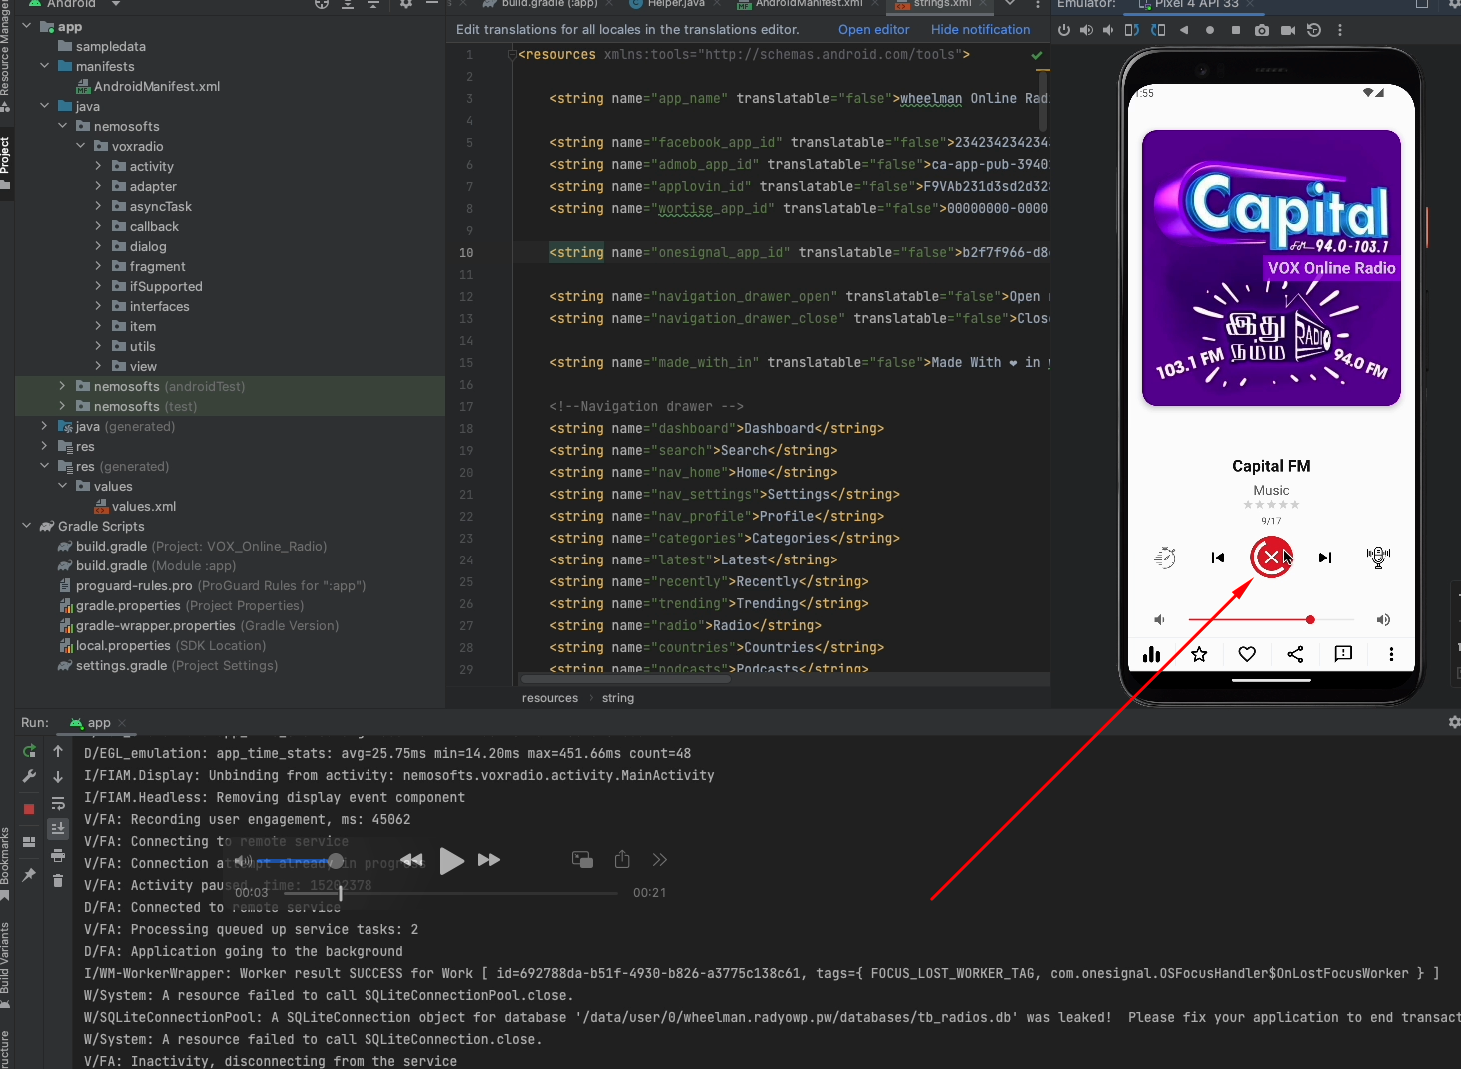
Task: Open the emulator toolbar's extended controls menu
Action: pos(1340,30)
